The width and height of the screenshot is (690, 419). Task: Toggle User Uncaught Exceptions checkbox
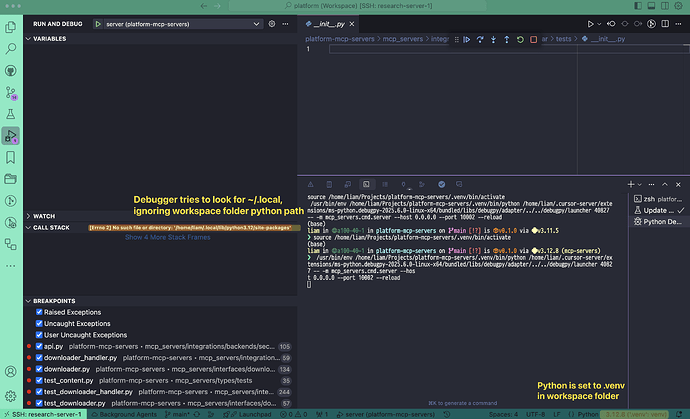click(x=39, y=335)
